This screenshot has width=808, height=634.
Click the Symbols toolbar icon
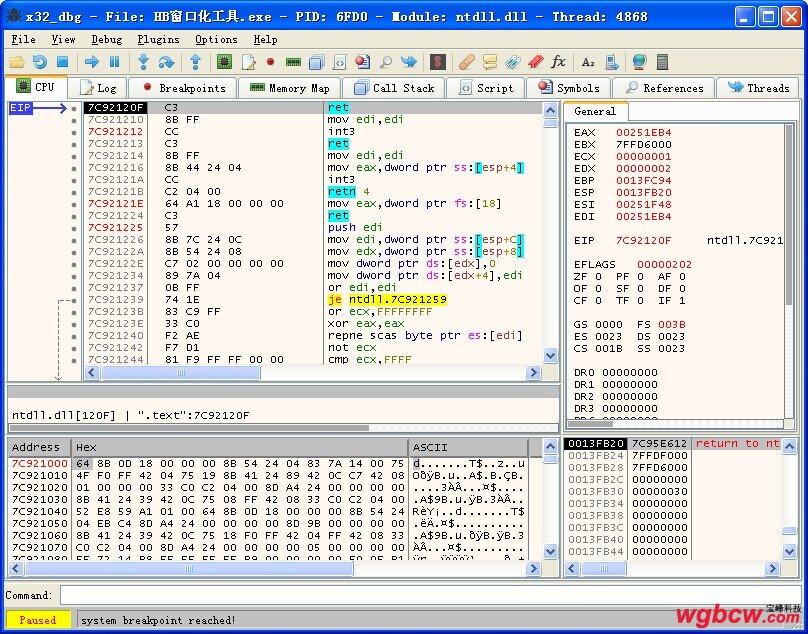[362, 62]
